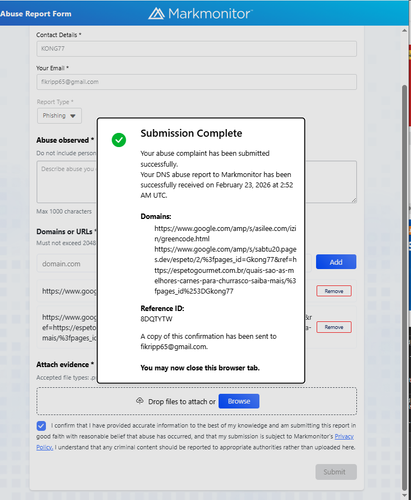The width and height of the screenshot is (411, 500).
Task: Click the resize handle of abuse textarea
Action: pos(354,200)
